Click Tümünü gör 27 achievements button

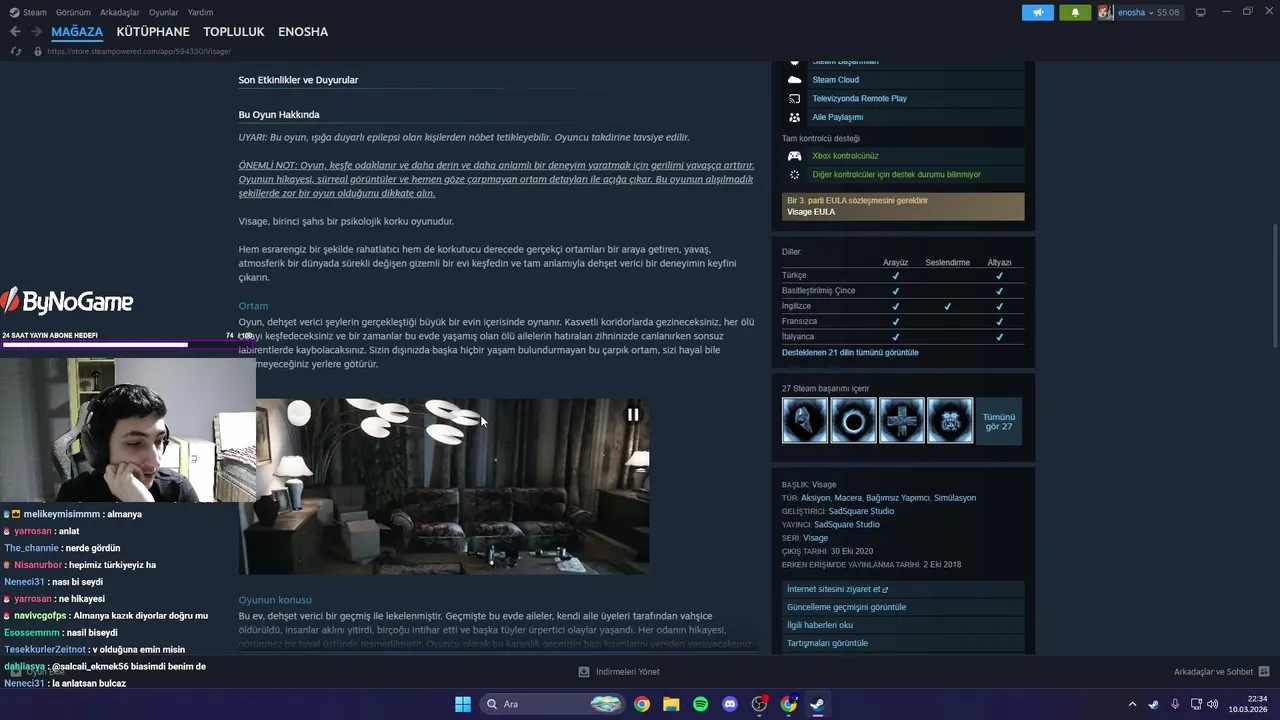coord(999,421)
